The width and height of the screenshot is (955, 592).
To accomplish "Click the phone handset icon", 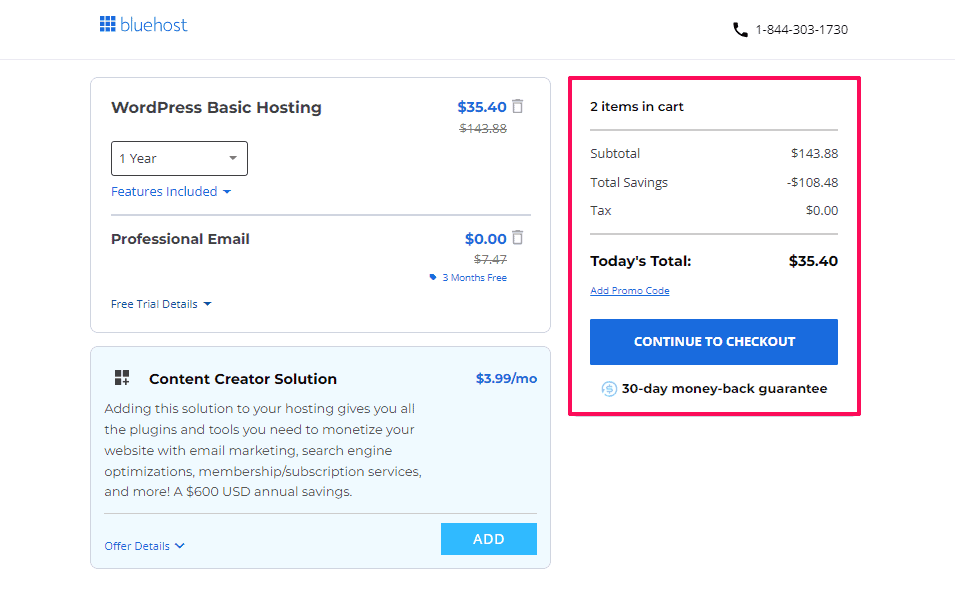I will point(740,30).
